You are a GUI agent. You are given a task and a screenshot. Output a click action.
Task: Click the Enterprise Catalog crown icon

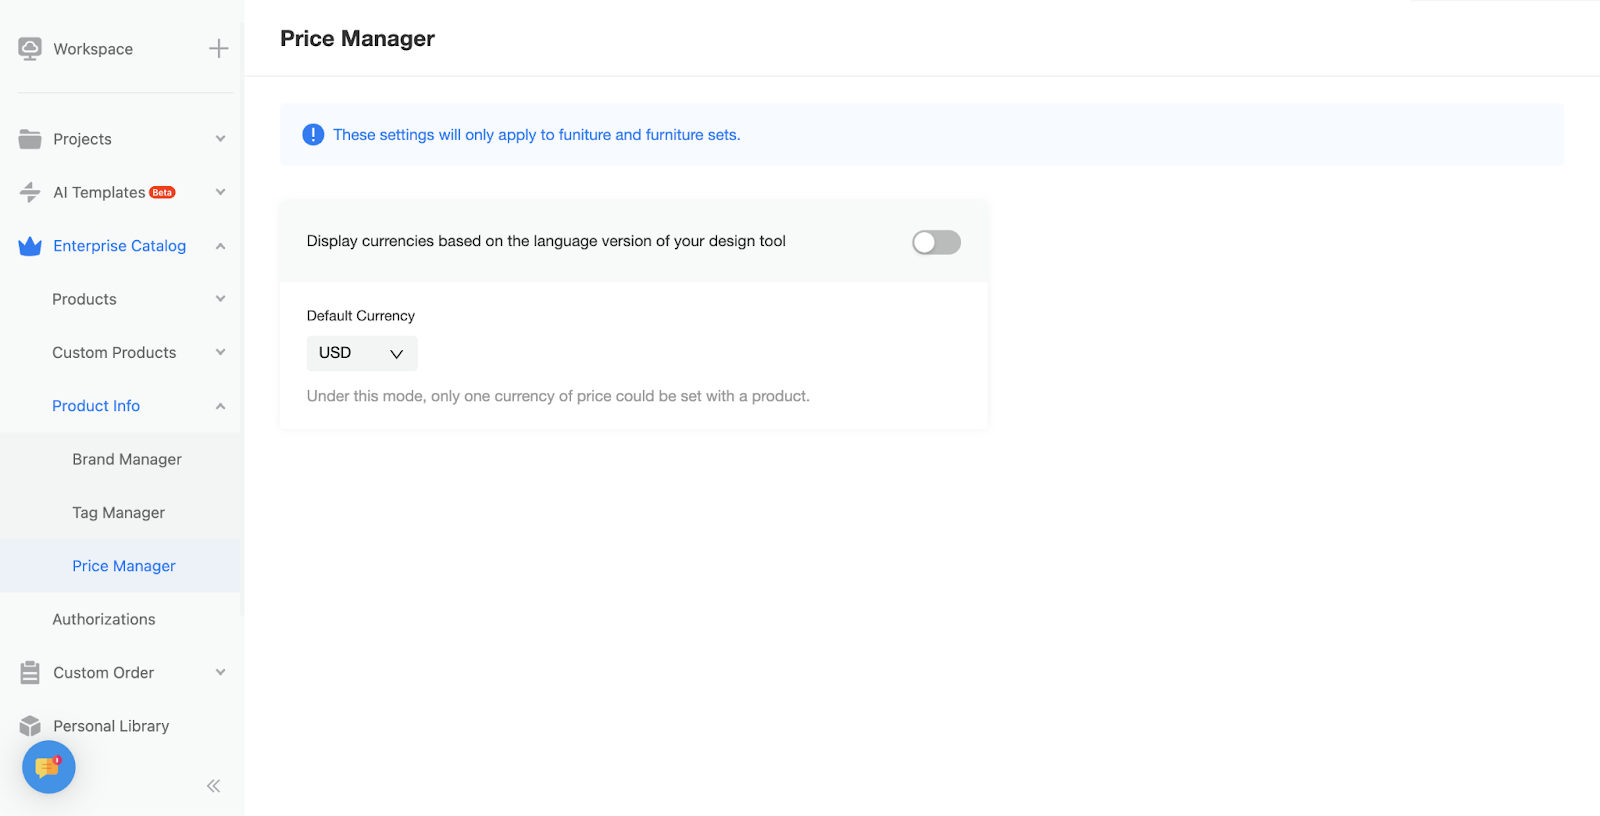click(30, 246)
